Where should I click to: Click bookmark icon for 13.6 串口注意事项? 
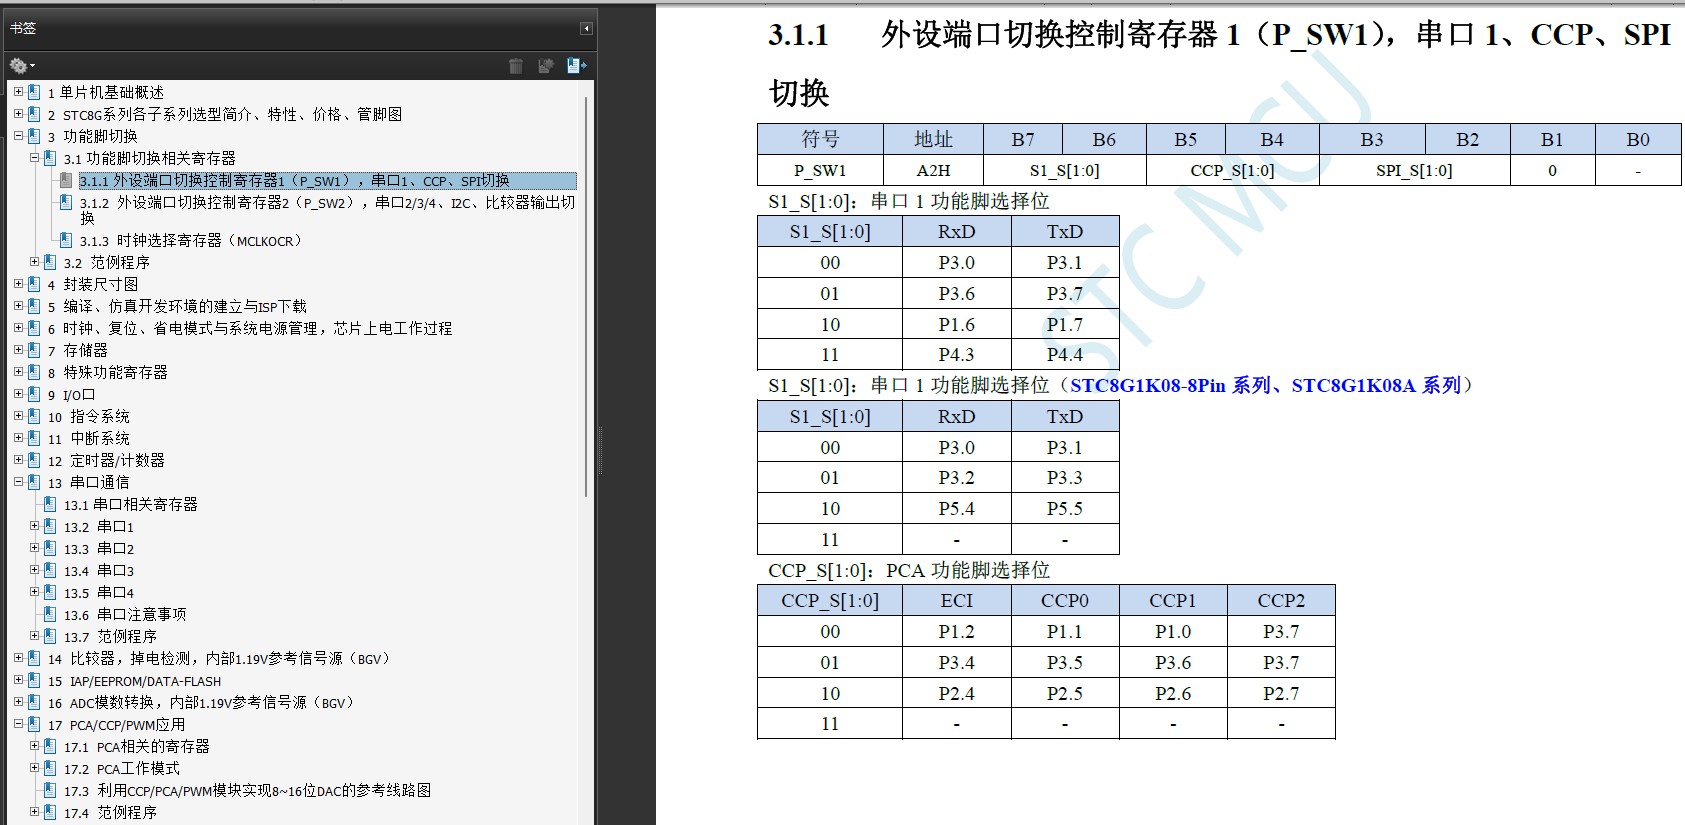coord(50,614)
